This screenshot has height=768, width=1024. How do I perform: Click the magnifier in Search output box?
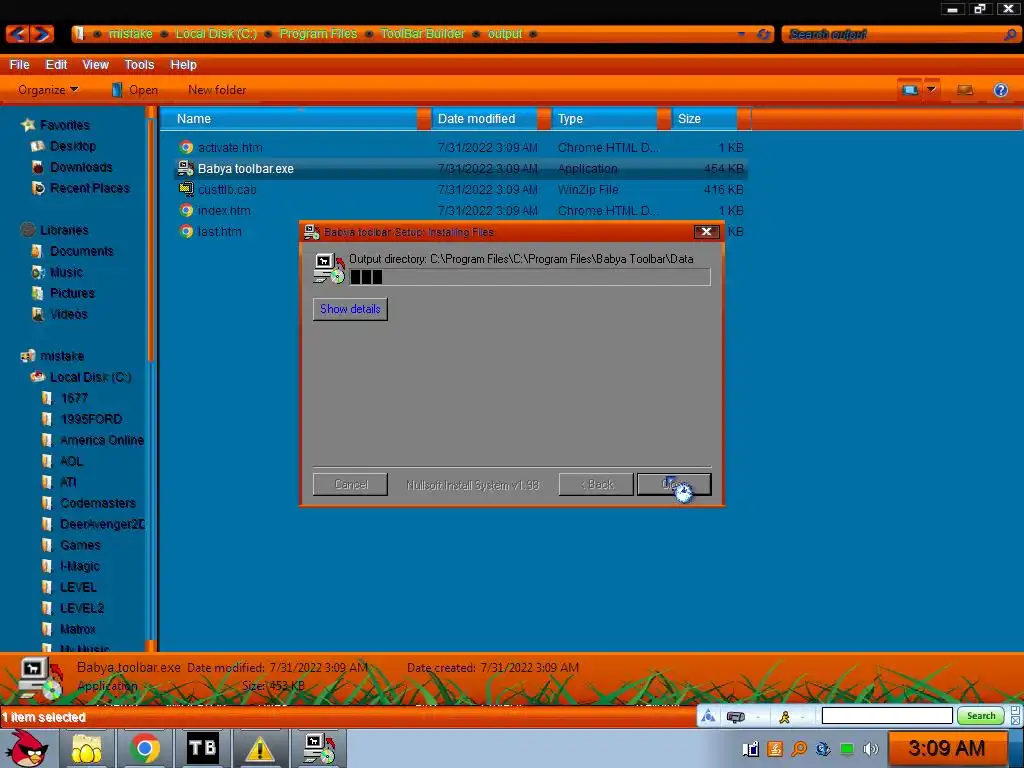(1010, 34)
